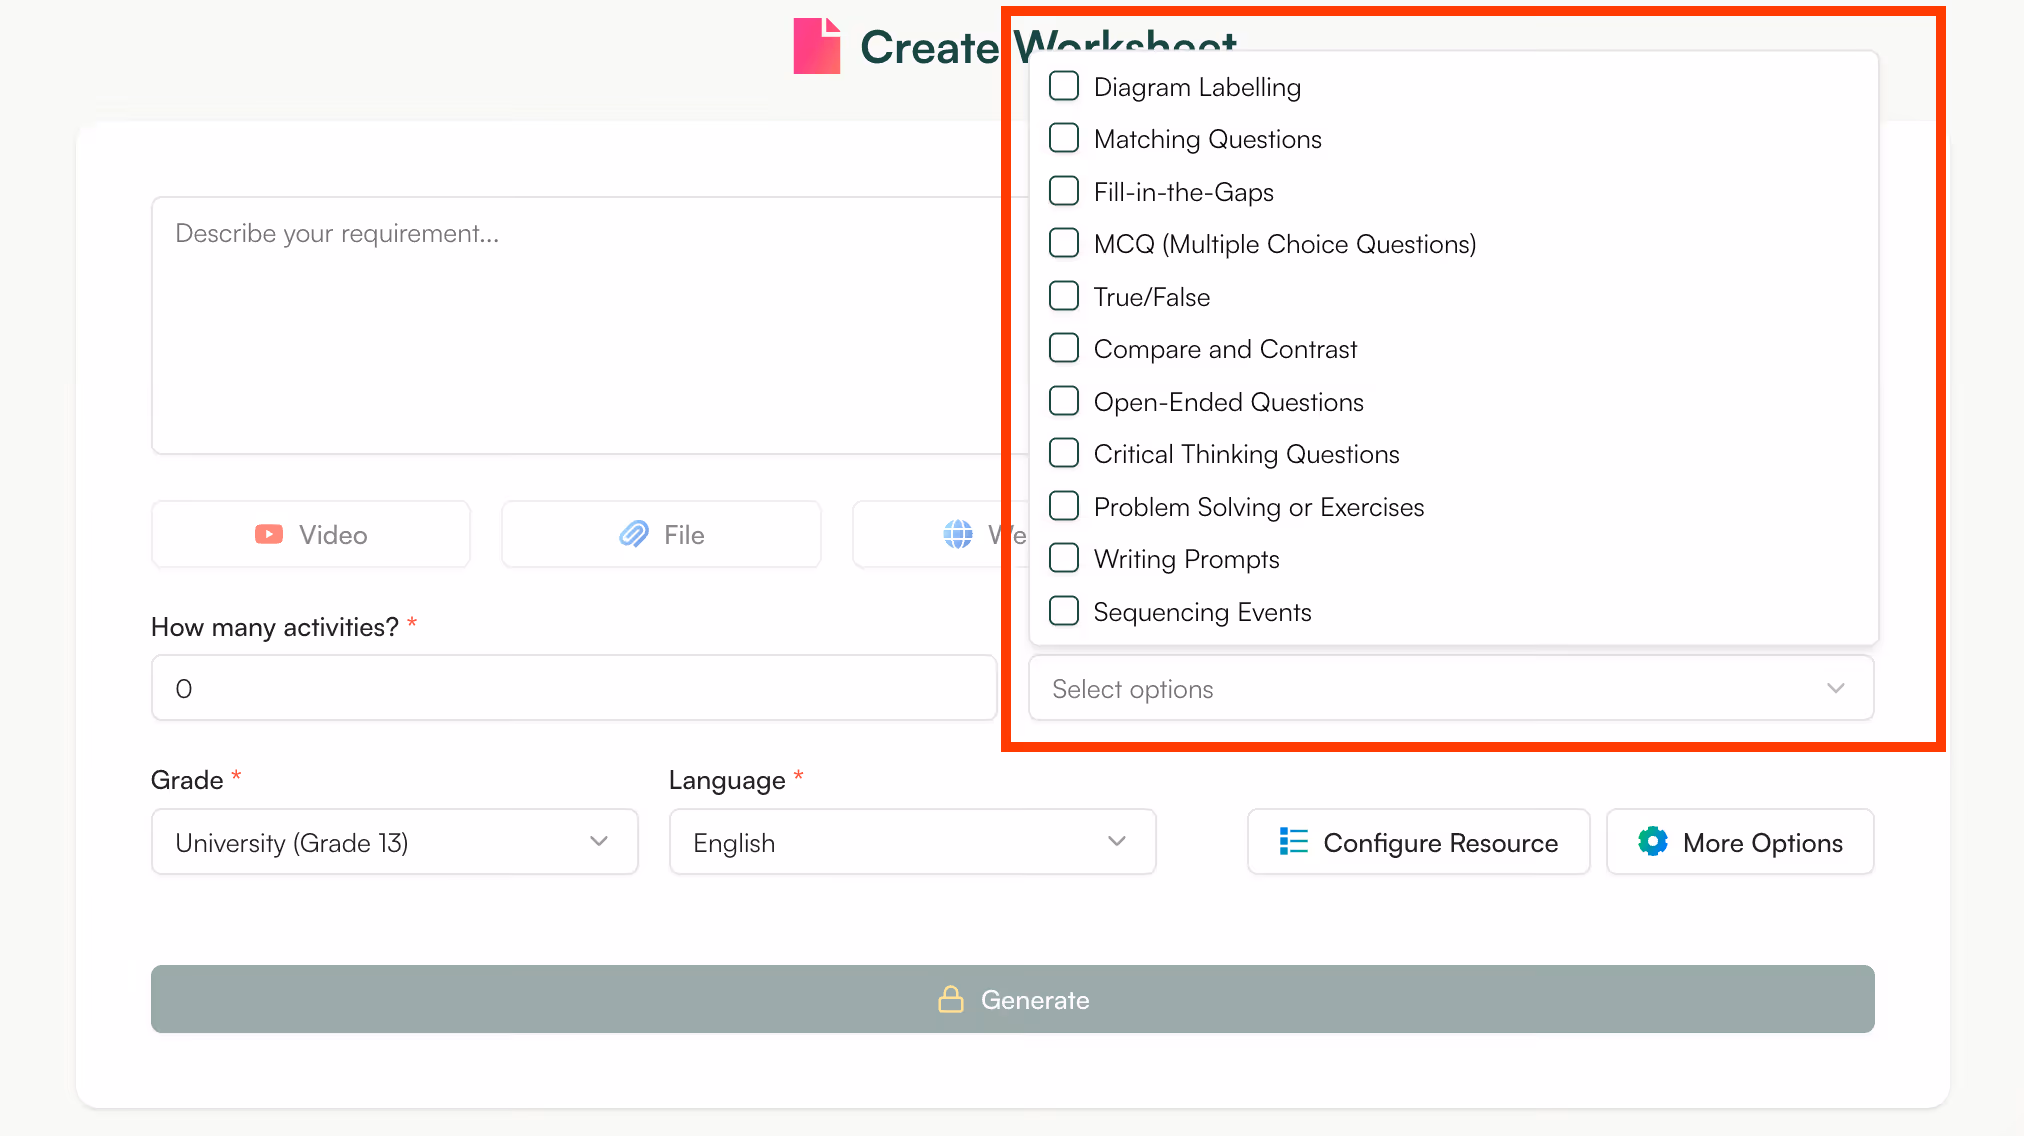Open the Grade dropdown University (Grade 13)
2024x1136 pixels.
tap(394, 842)
